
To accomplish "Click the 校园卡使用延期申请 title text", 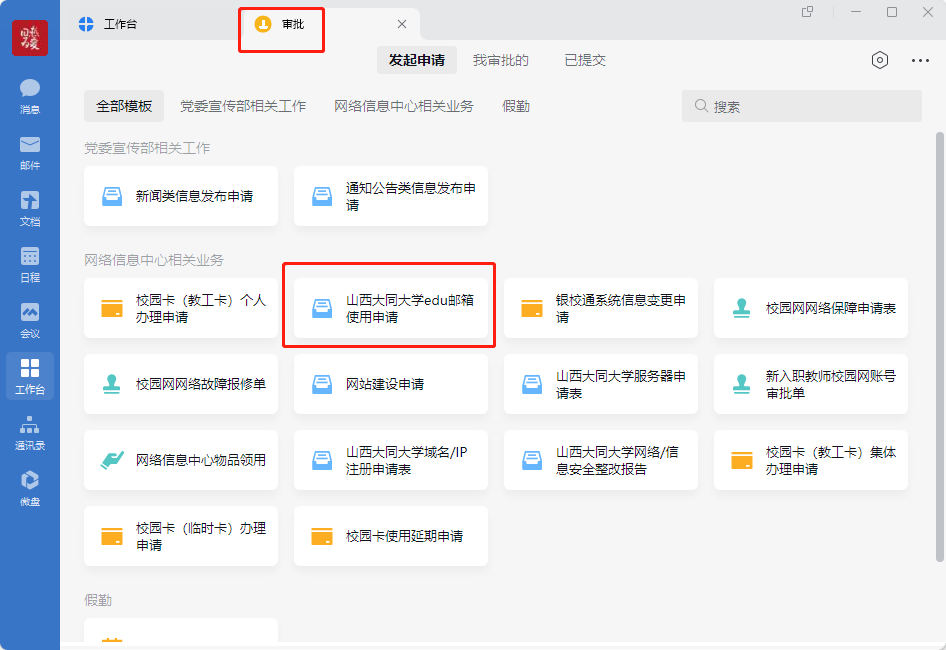I will (x=404, y=537).
